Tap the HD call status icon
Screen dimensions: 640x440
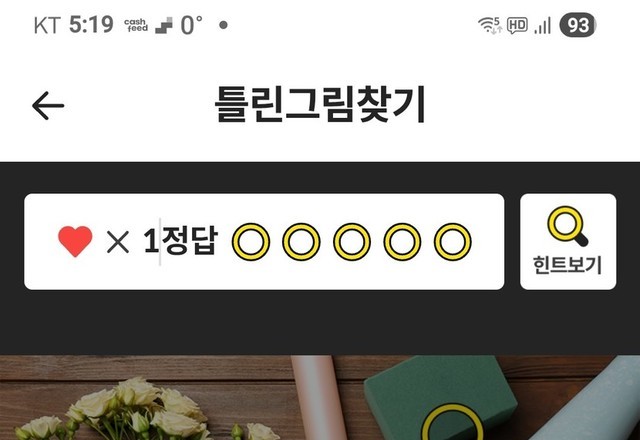tap(517, 25)
